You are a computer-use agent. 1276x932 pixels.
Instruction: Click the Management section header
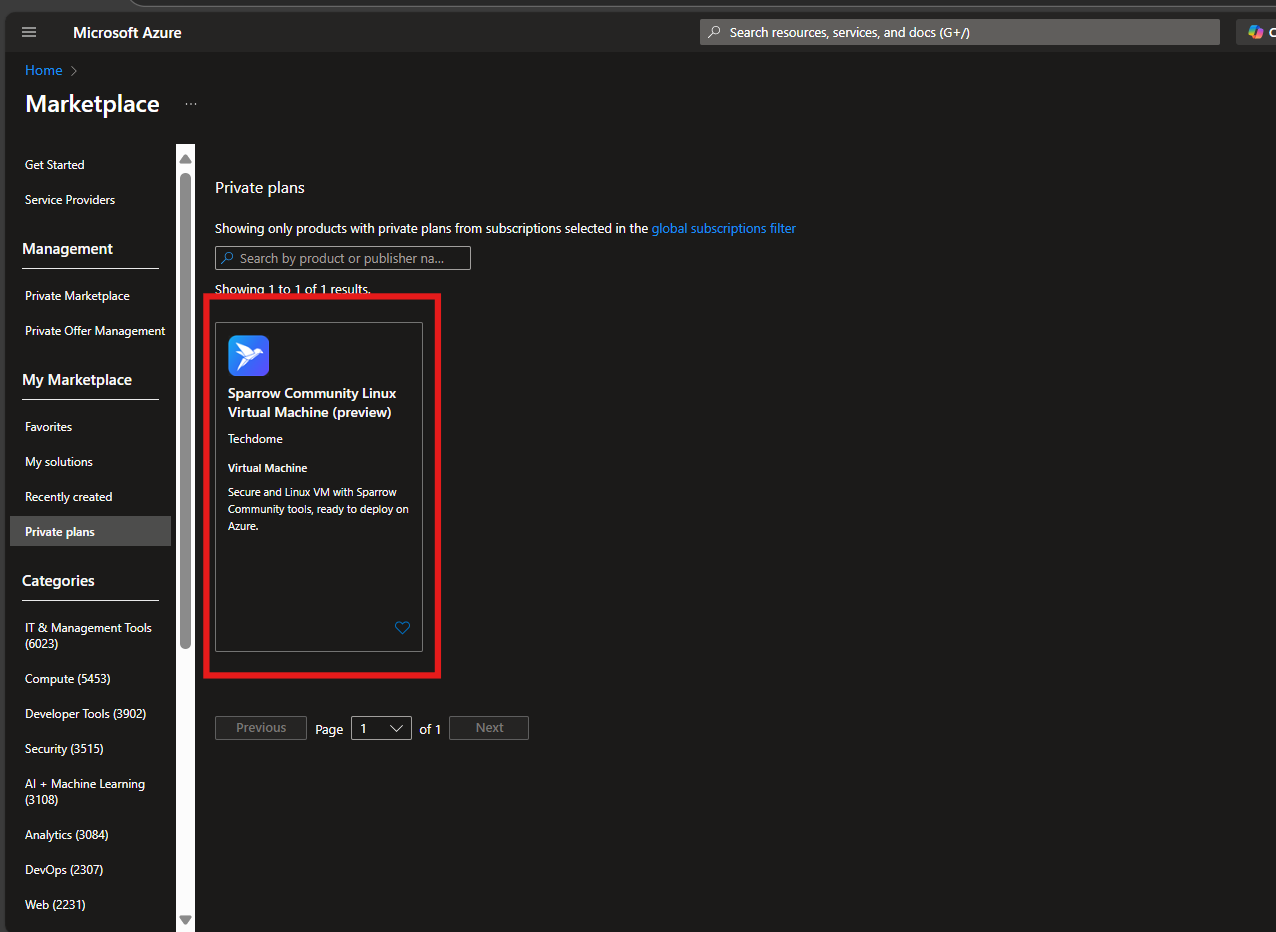click(68, 249)
